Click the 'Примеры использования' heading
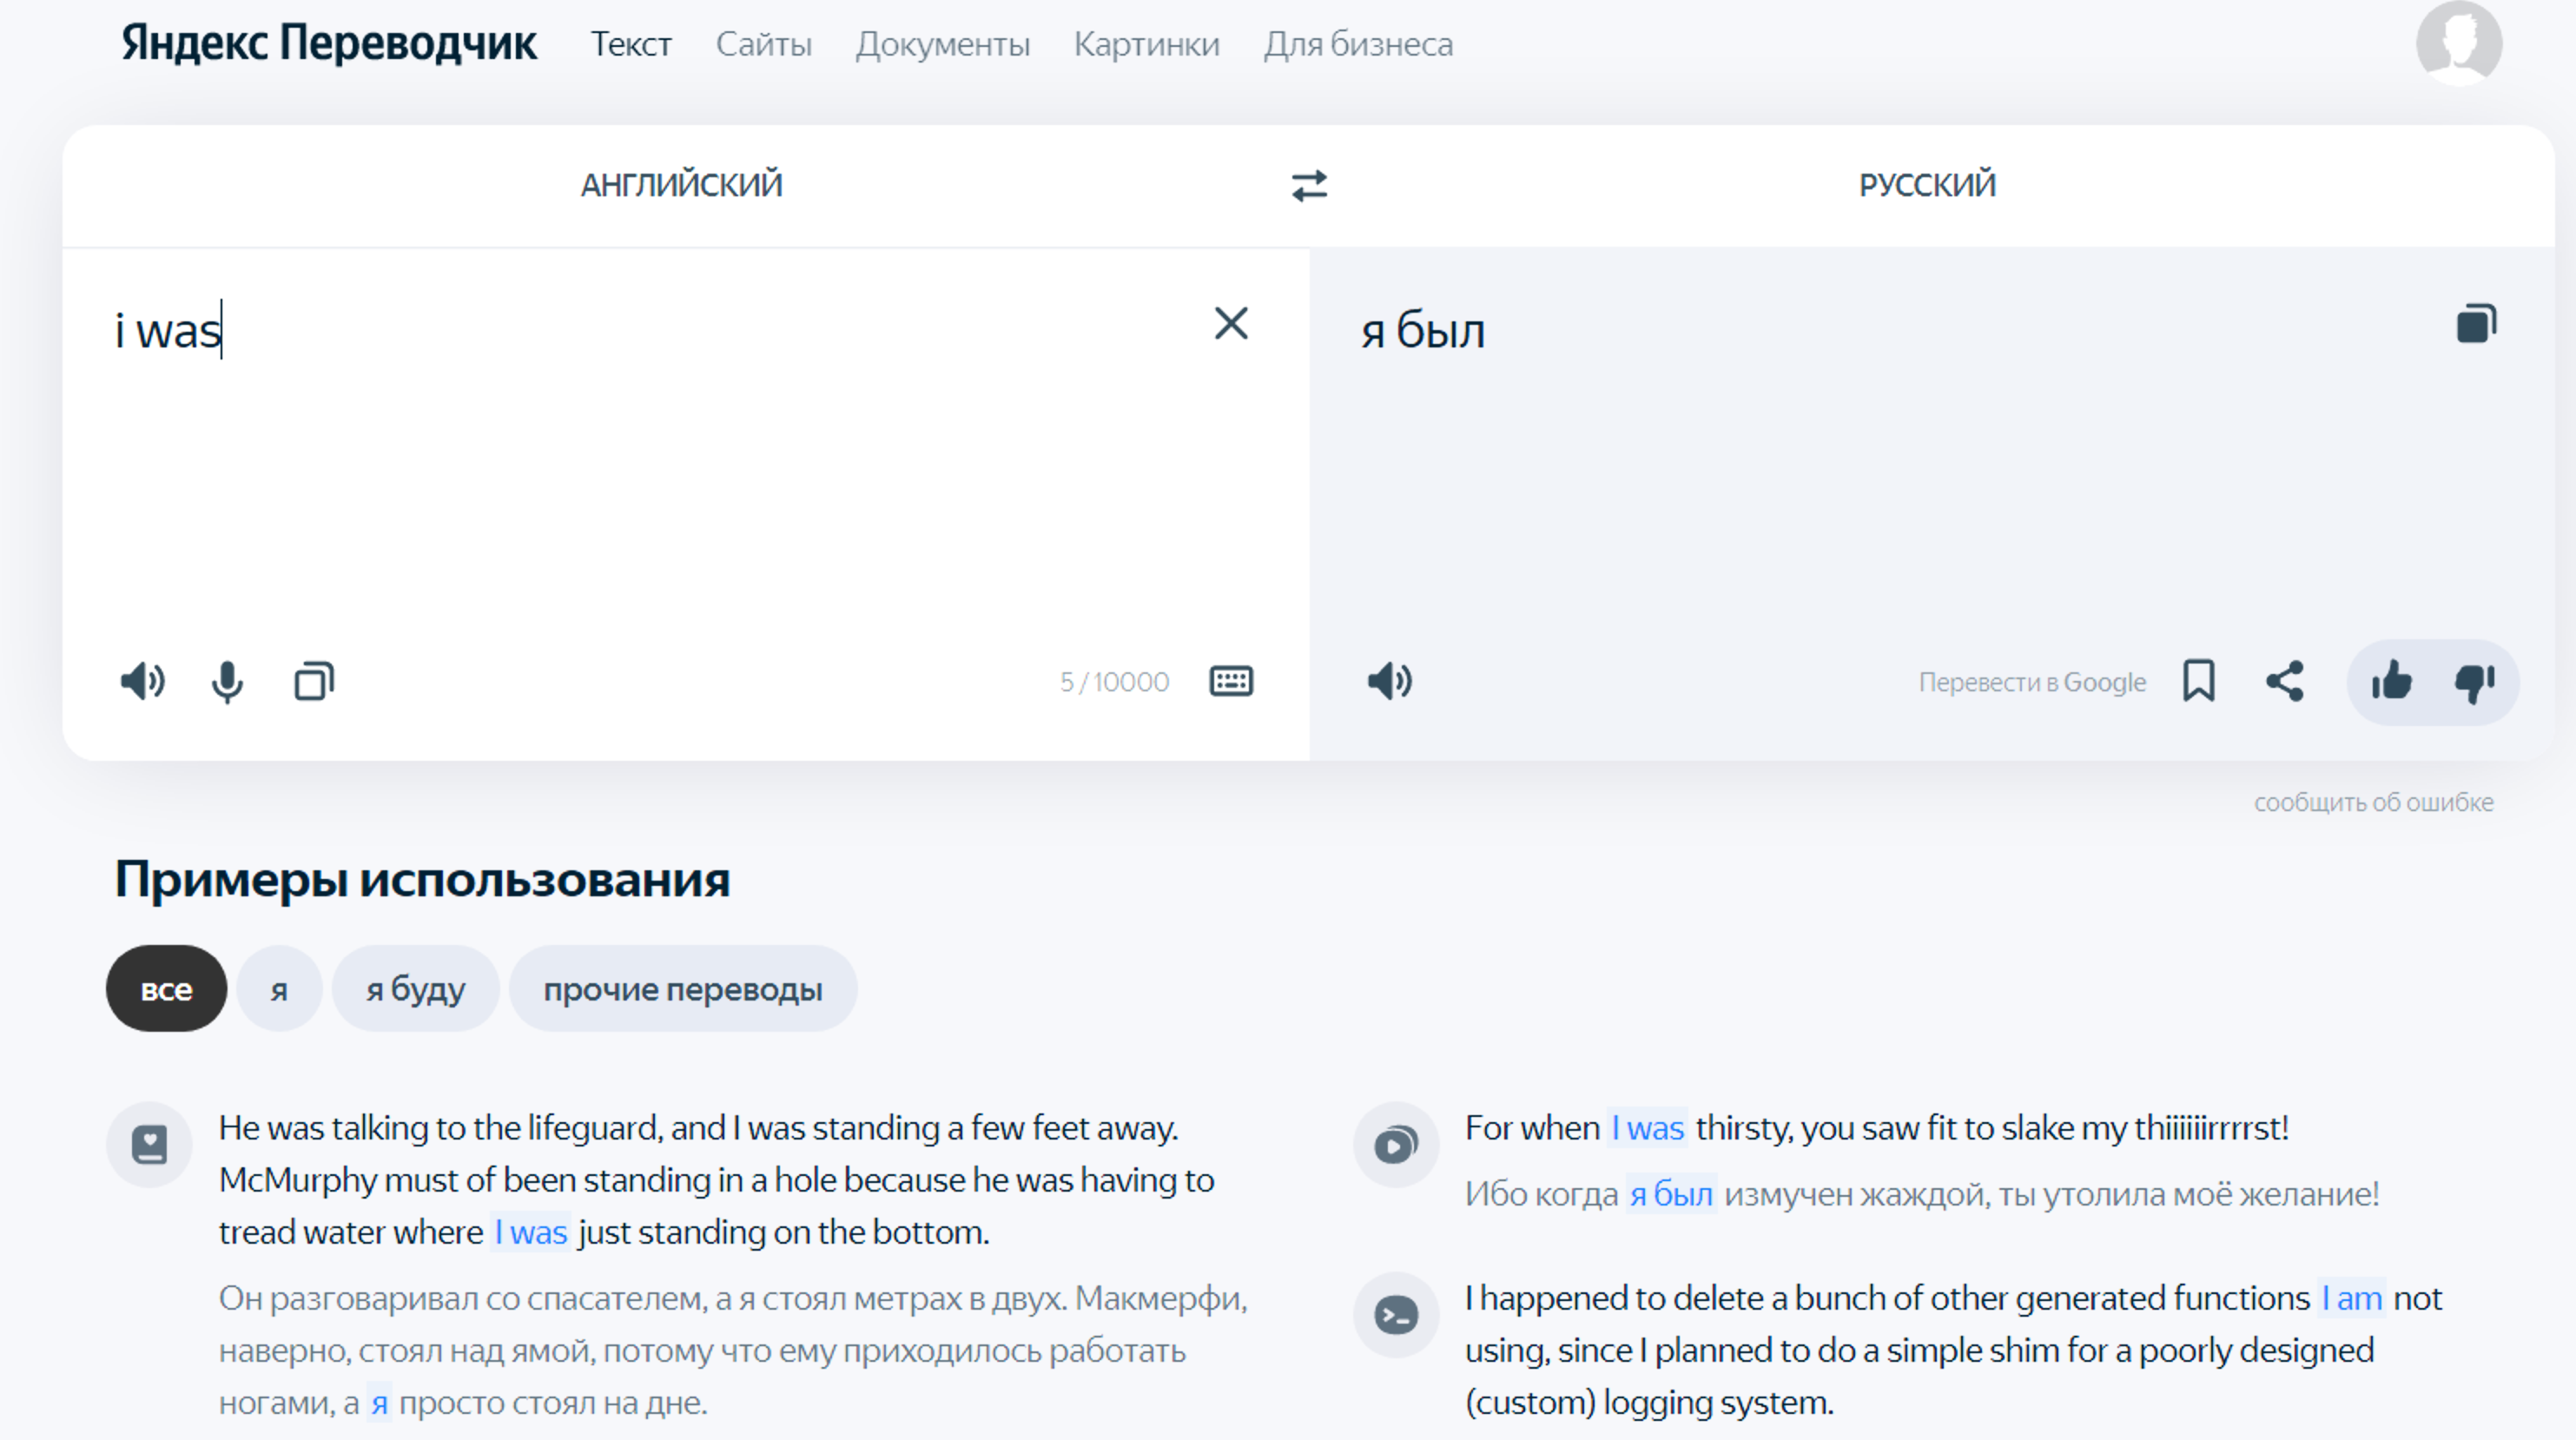The height and width of the screenshot is (1440, 2576). 422,880
